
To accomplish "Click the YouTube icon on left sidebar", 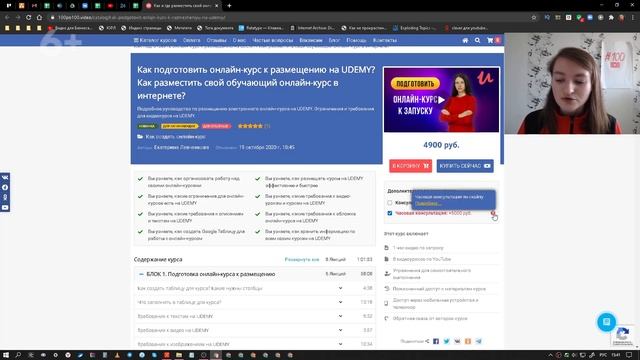I will (5, 207).
